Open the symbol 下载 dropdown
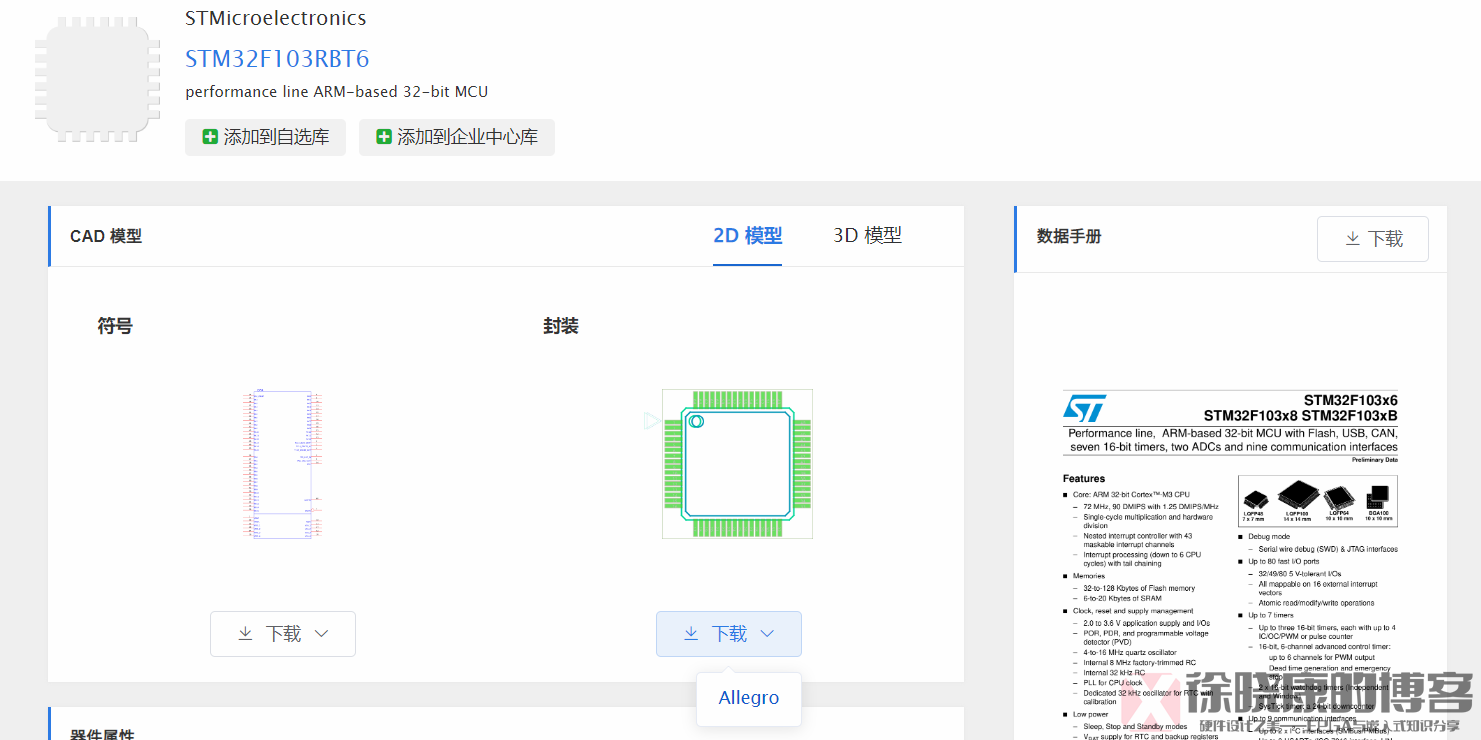 283,634
